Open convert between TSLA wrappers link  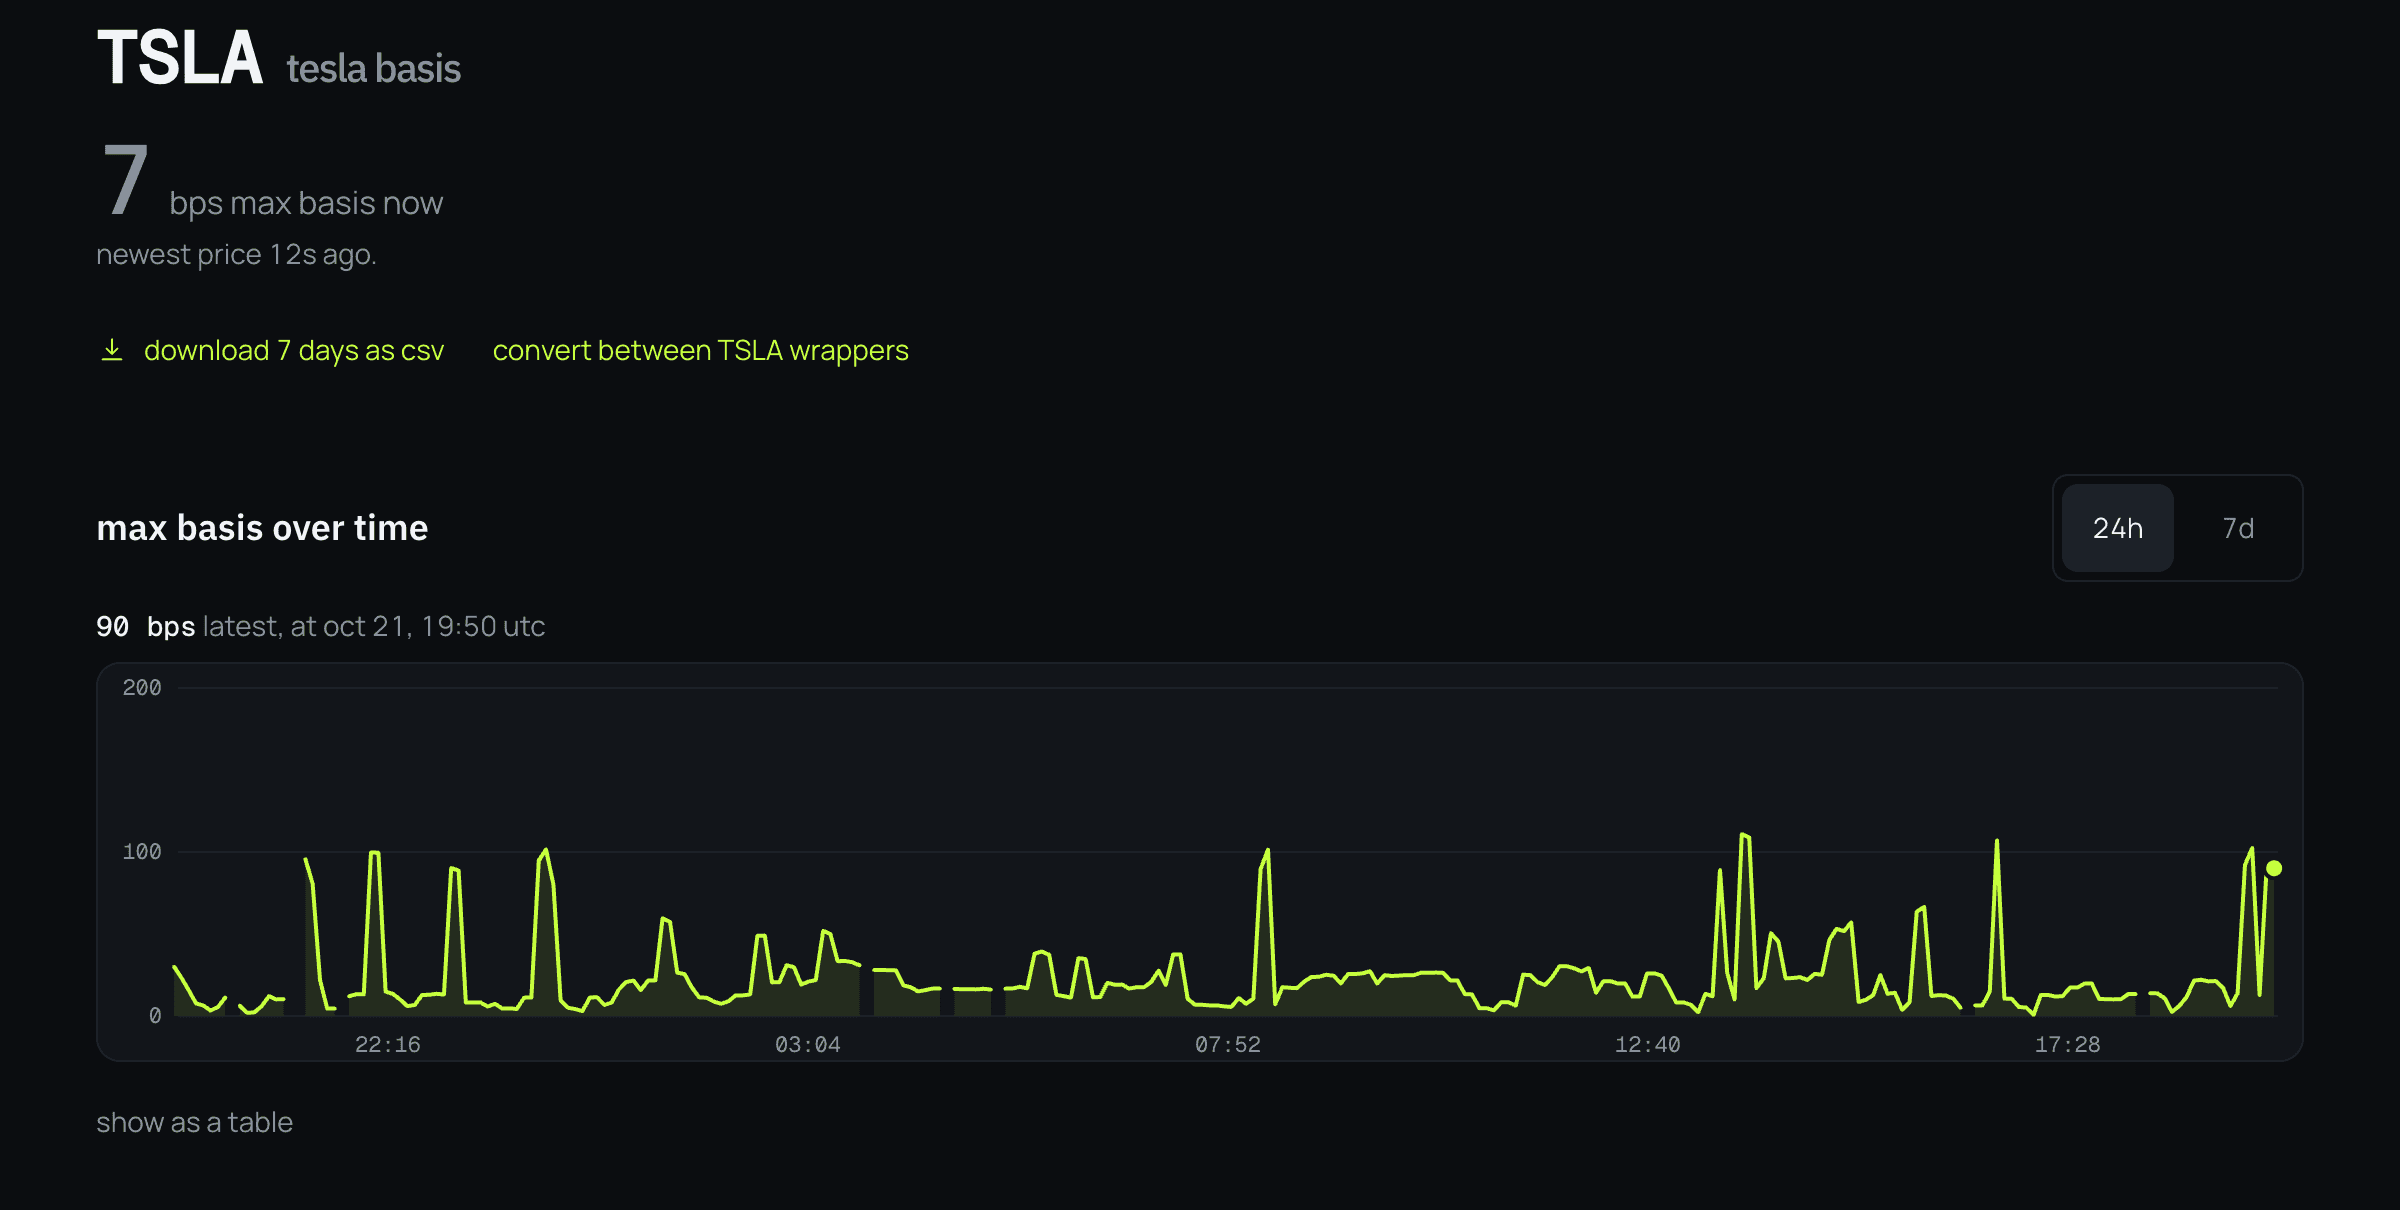[x=700, y=350]
